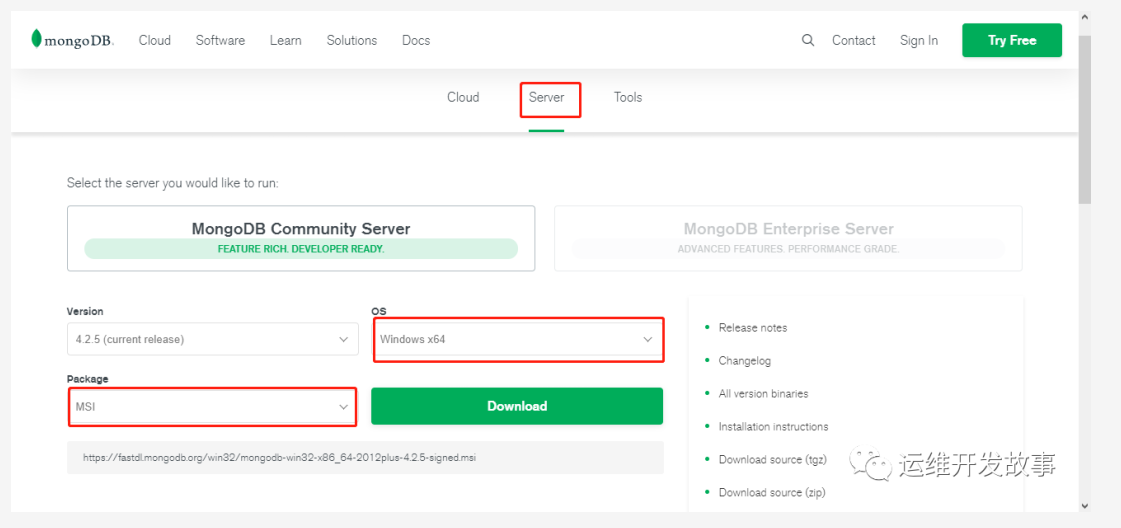The height and width of the screenshot is (528, 1121).
Task: Switch to the Tools tab
Action: (628, 97)
